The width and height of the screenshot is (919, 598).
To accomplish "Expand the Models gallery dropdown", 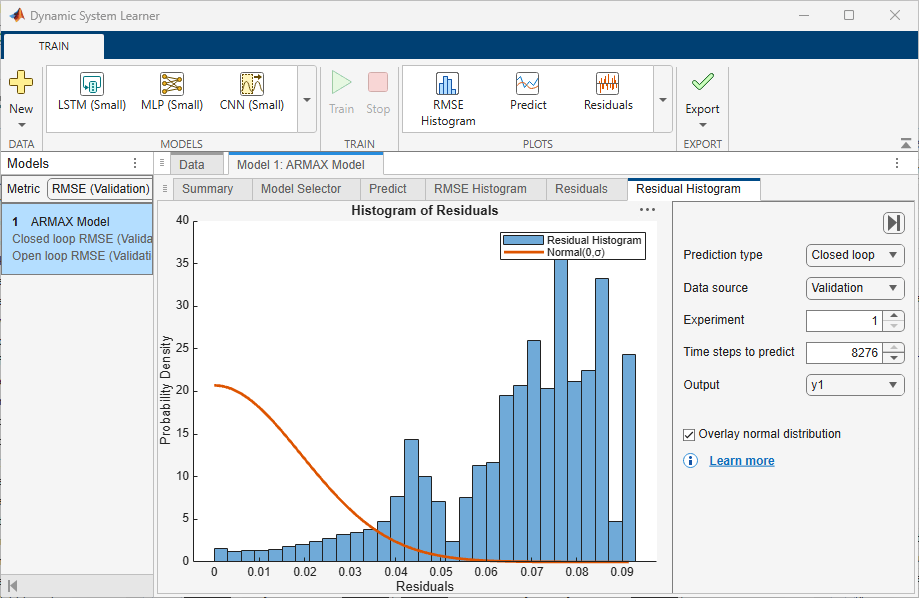I will (x=307, y=100).
